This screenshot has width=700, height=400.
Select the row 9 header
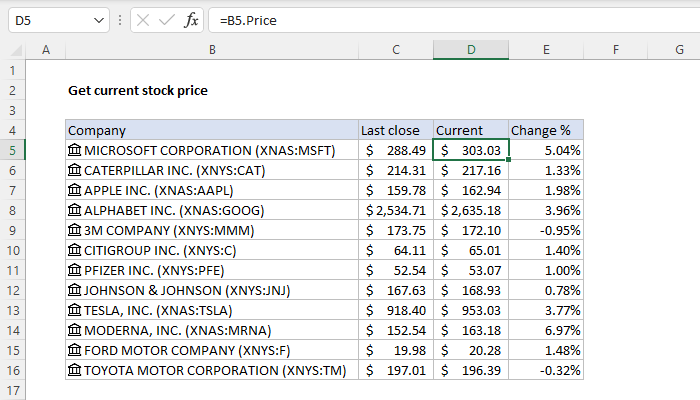(13, 230)
